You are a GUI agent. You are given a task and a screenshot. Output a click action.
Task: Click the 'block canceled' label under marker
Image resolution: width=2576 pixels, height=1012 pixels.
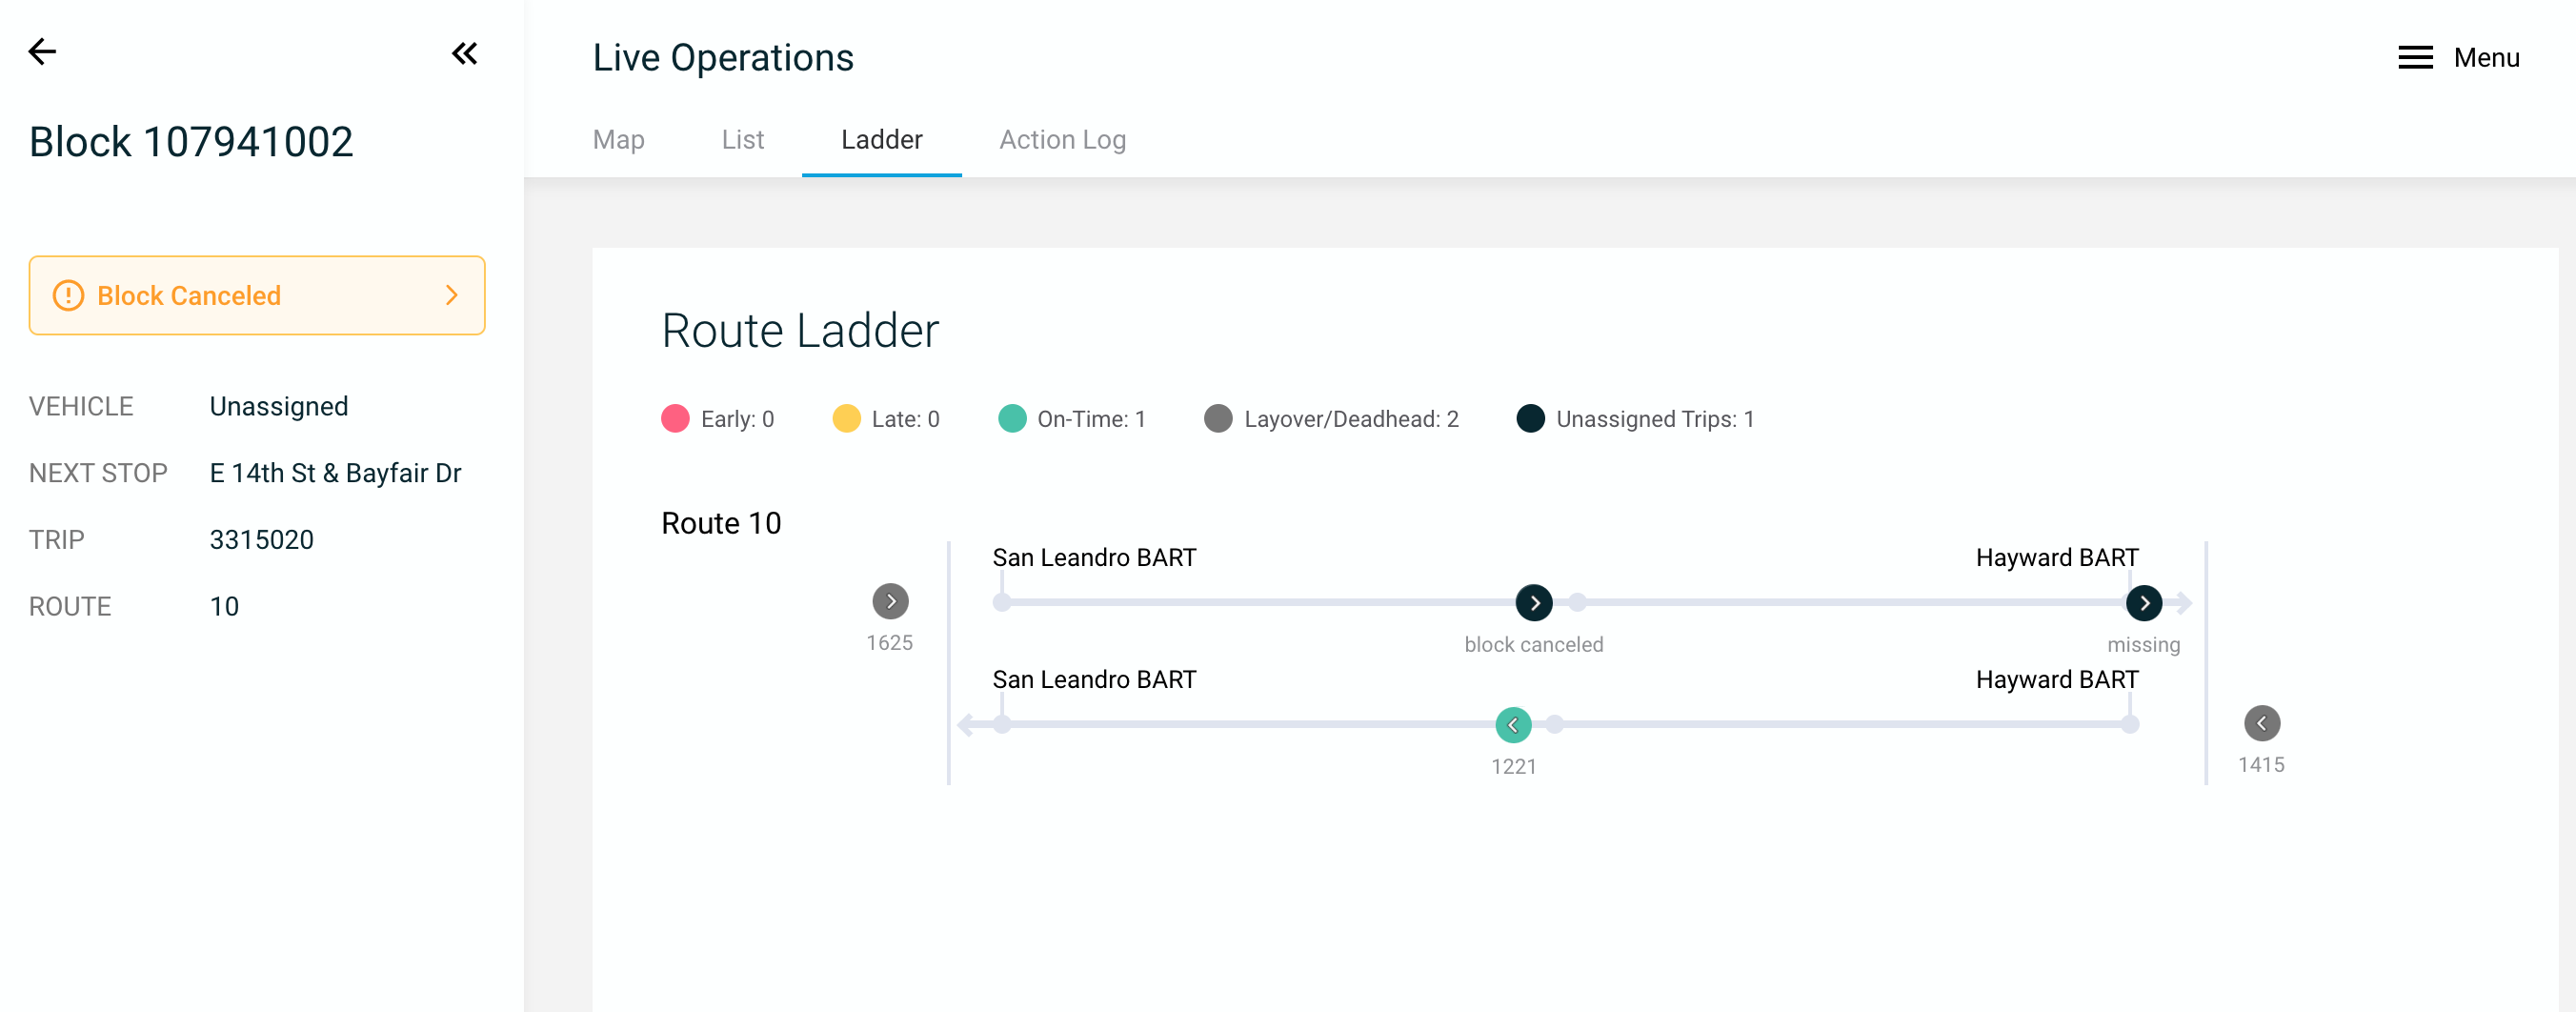pos(1533,645)
